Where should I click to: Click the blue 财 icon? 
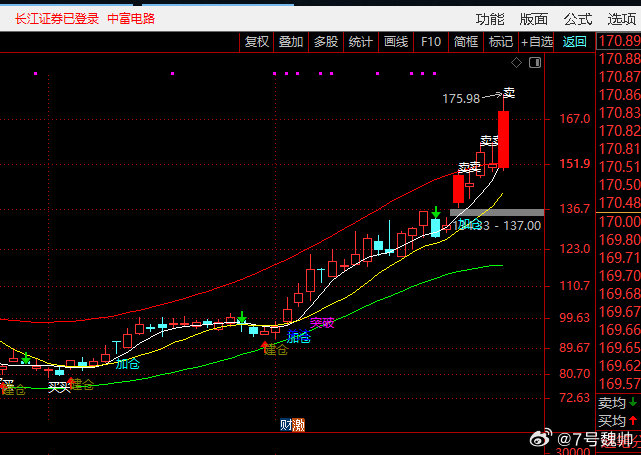coord(286,425)
